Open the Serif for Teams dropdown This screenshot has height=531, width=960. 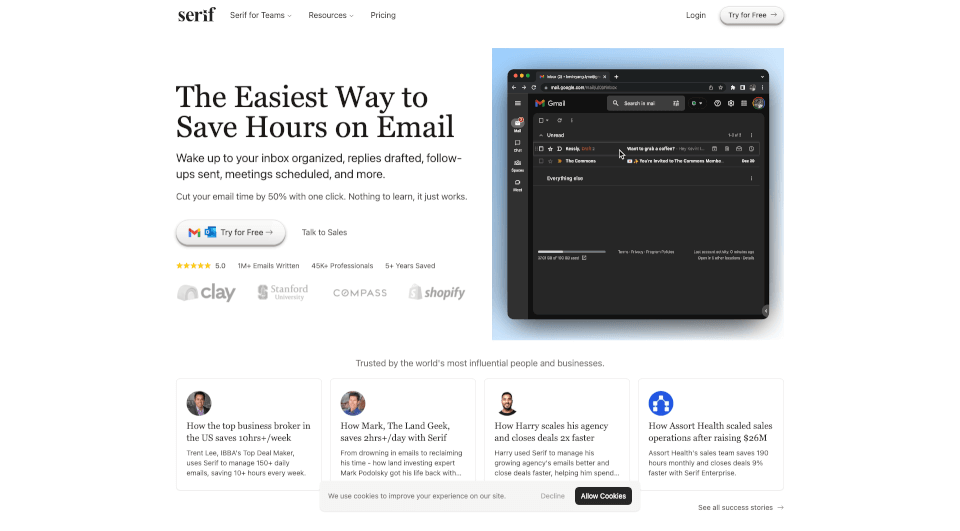click(x=260, y=15)
